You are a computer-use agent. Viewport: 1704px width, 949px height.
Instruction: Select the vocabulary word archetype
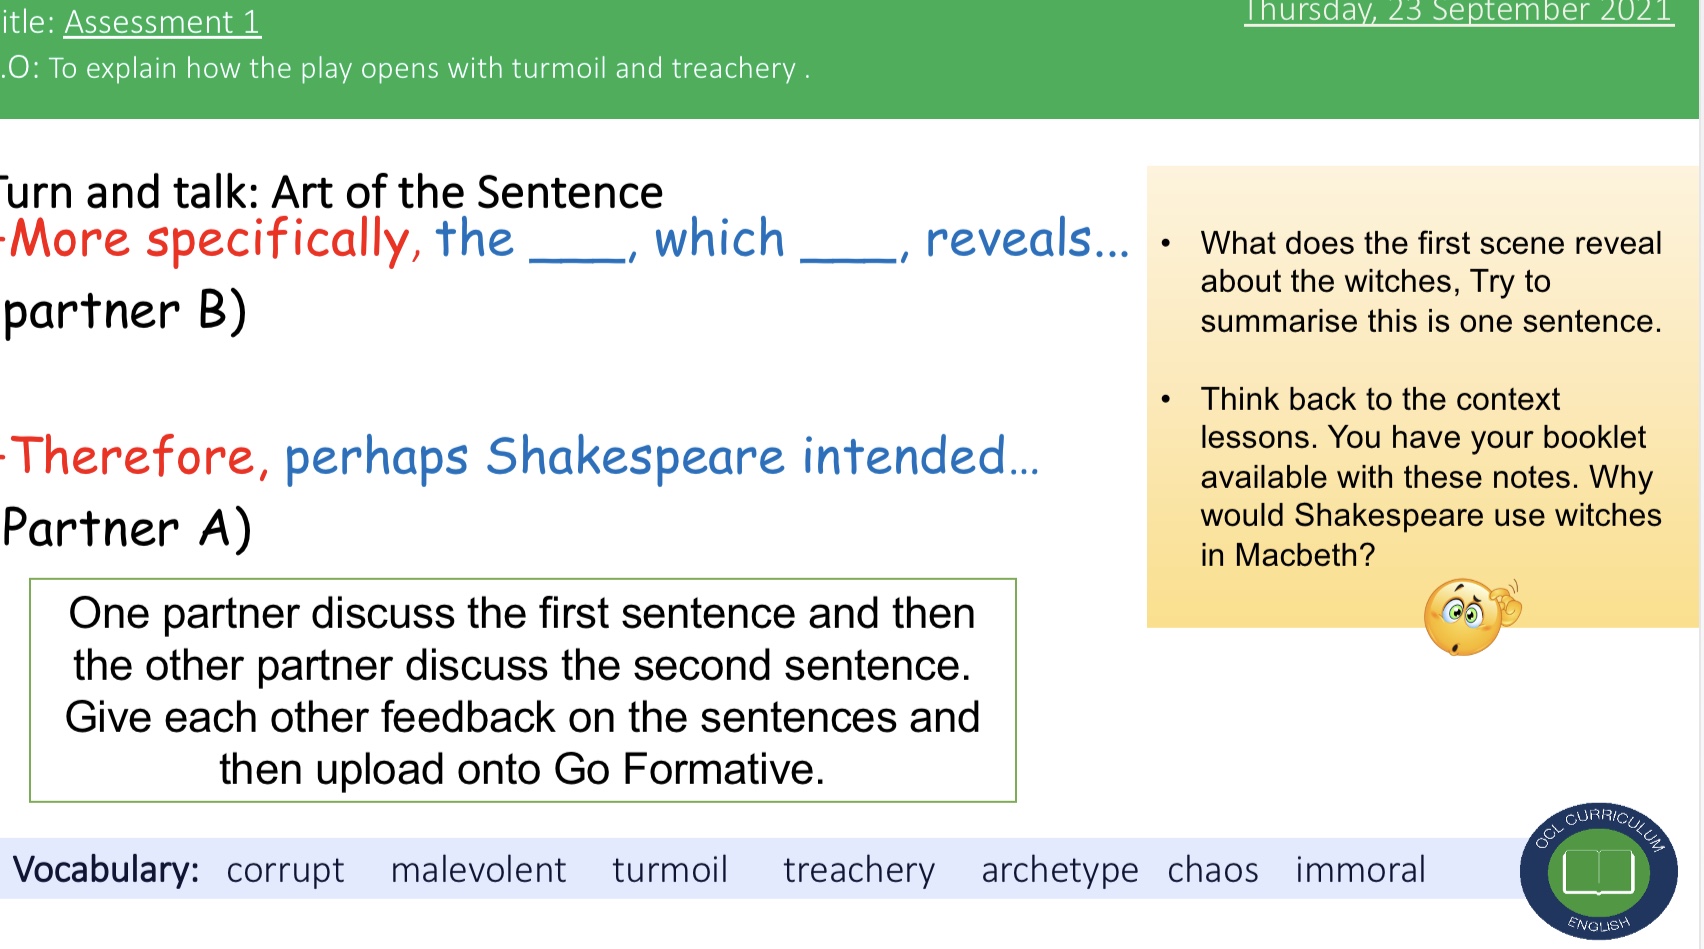pyautogui.click(x=1059, y=870)
